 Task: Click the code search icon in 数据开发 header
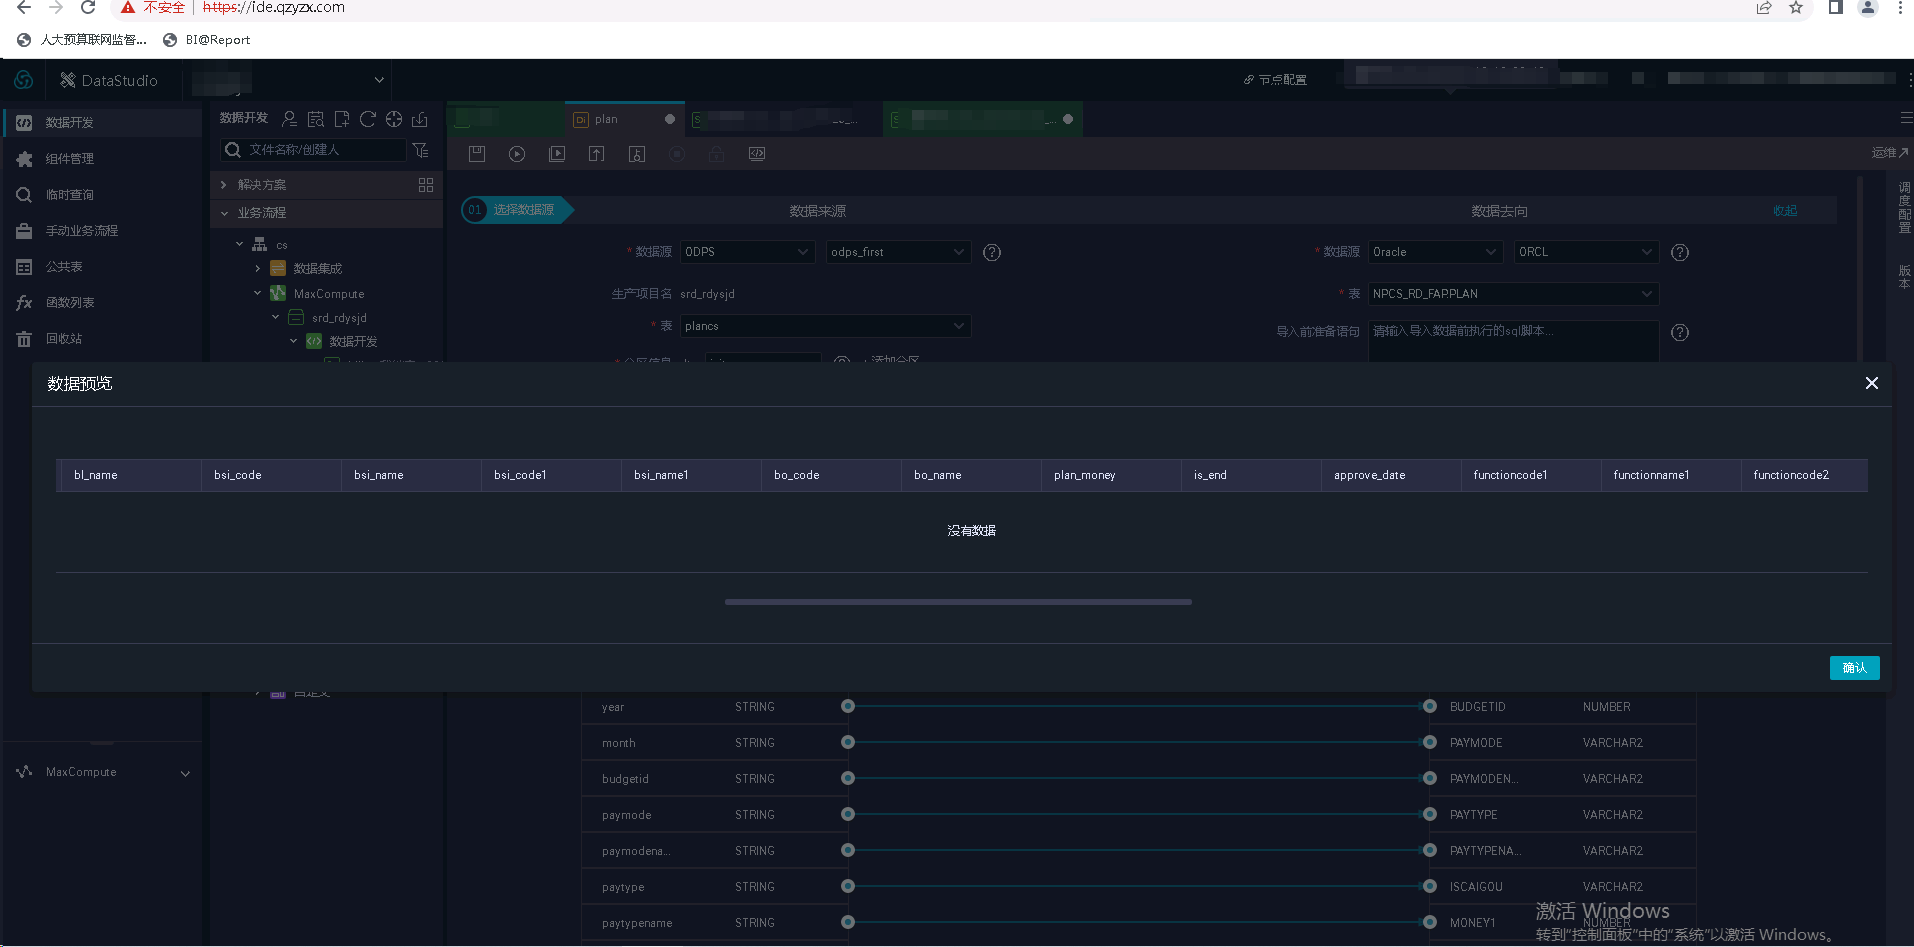tap(316, 119)
